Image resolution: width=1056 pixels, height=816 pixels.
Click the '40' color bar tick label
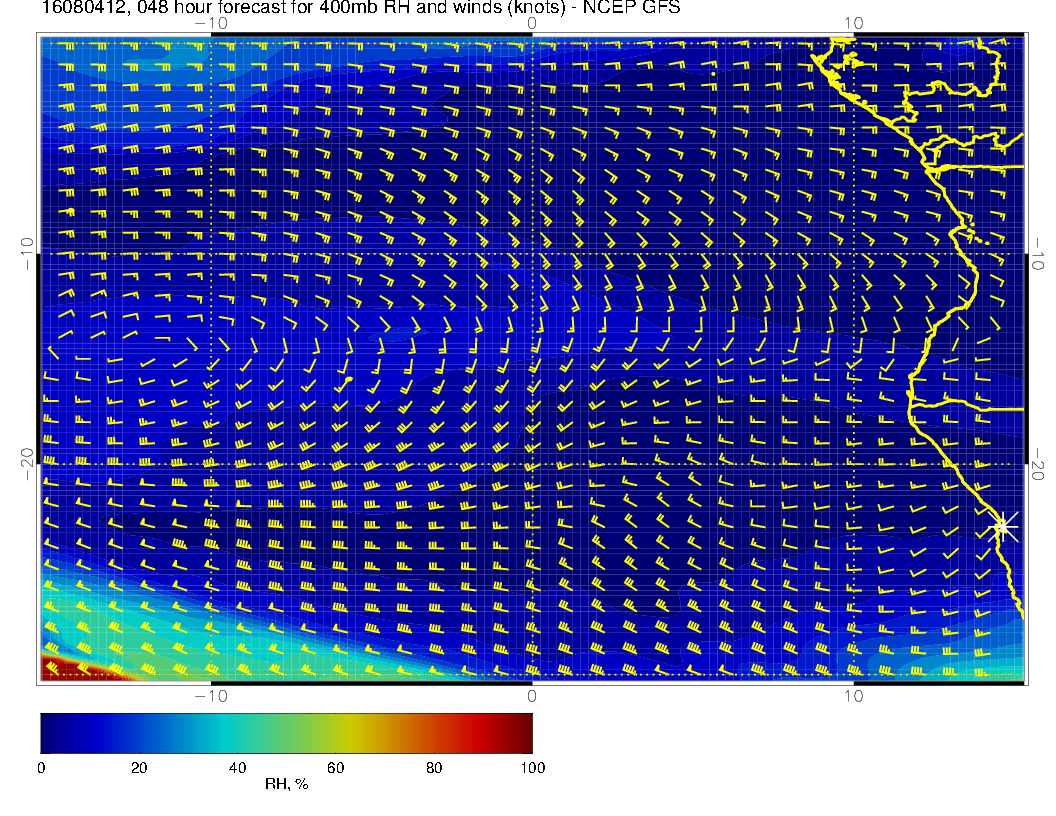(x=237, y=768)
